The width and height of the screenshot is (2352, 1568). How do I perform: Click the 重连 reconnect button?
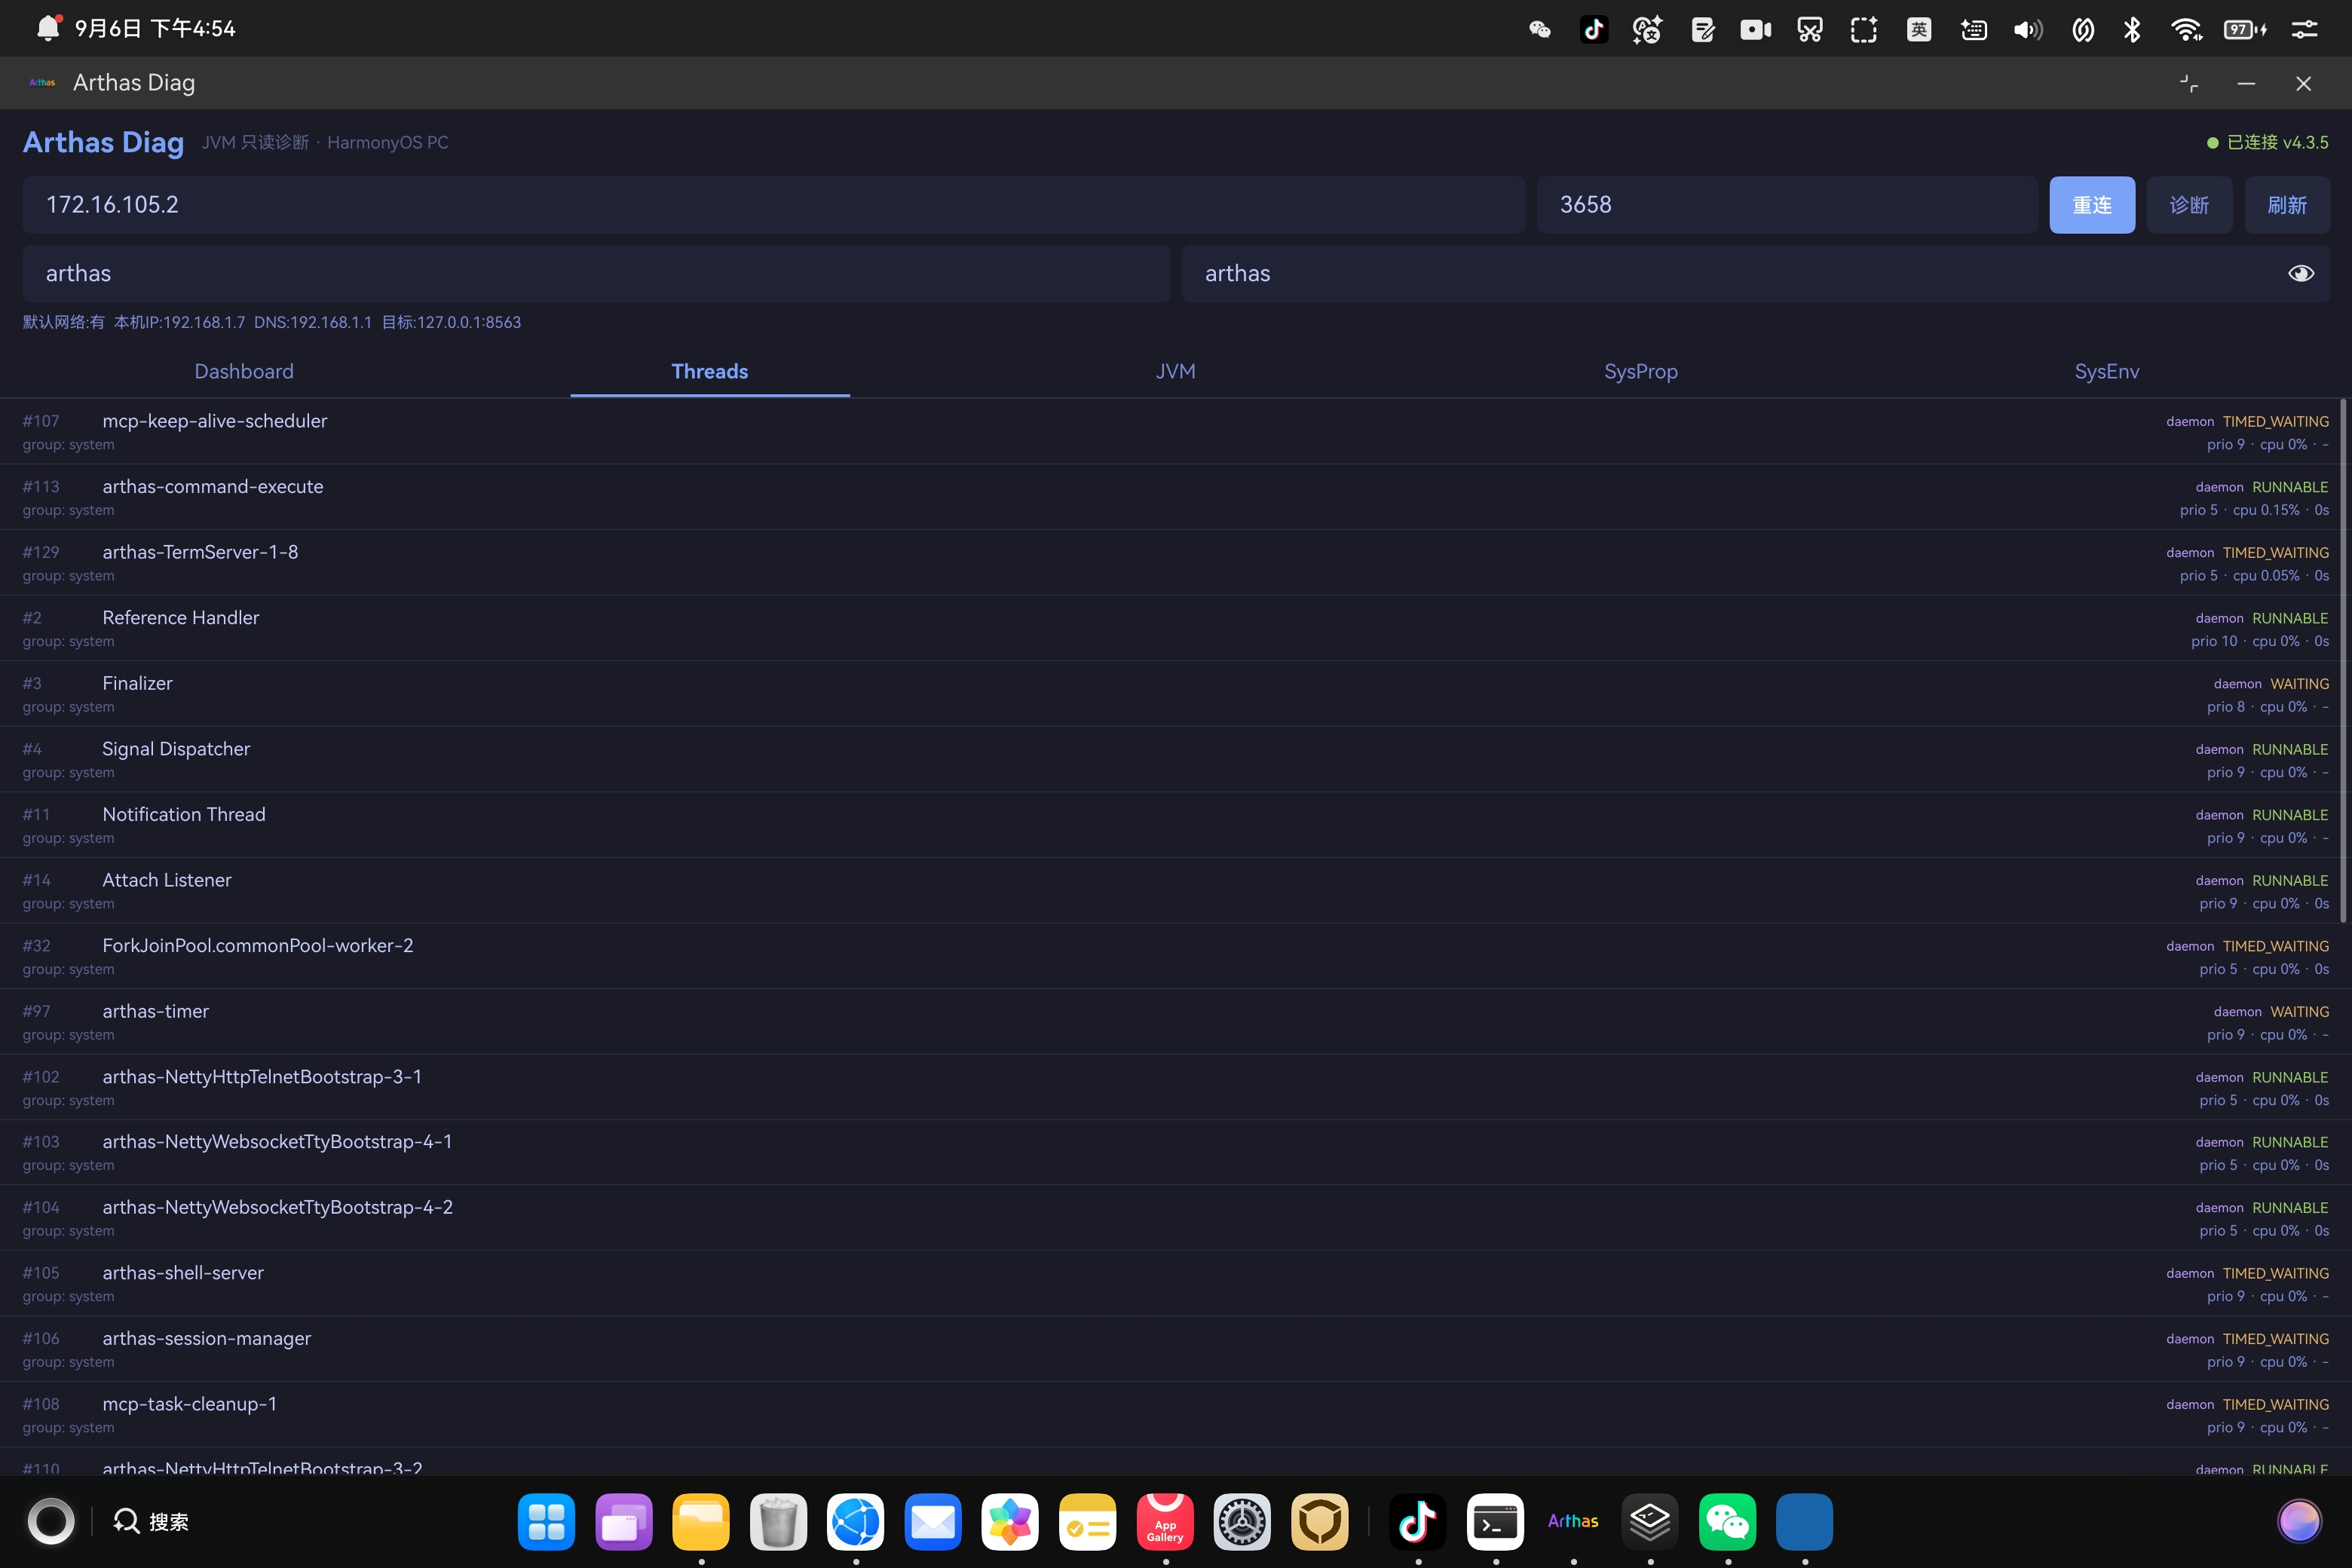[x=2092, y=205]
